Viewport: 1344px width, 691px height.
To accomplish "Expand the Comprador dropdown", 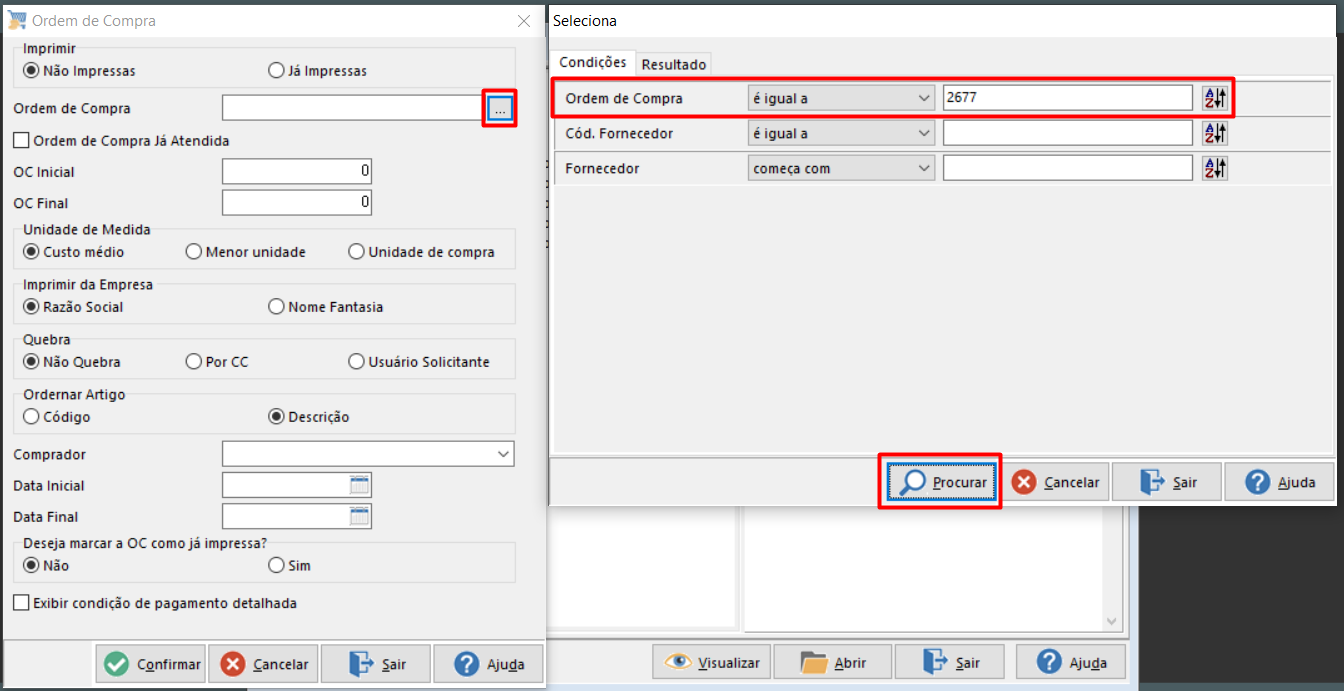I will click(x=502, y=455).
